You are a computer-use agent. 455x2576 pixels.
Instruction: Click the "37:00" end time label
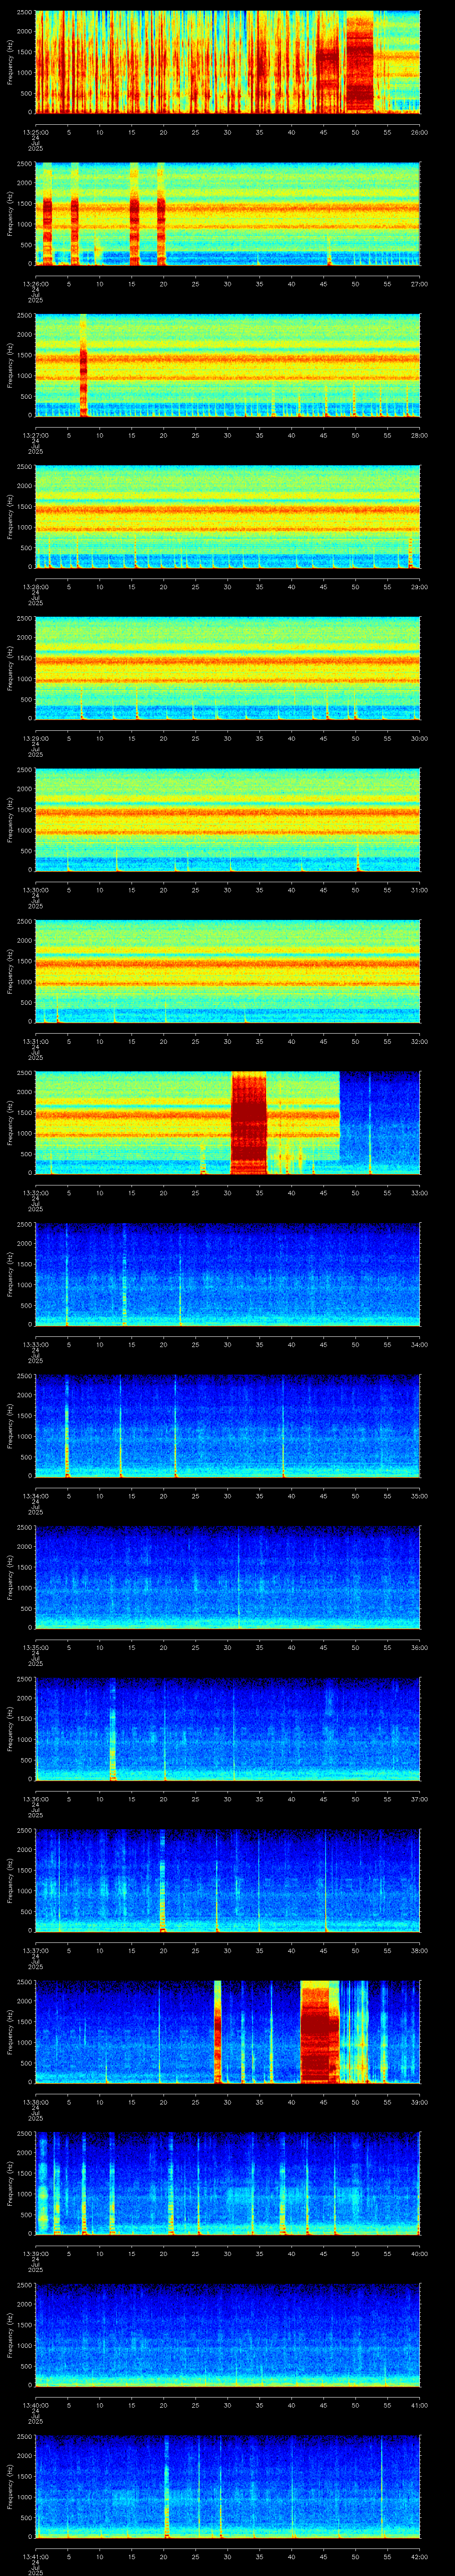(420, 1798)
